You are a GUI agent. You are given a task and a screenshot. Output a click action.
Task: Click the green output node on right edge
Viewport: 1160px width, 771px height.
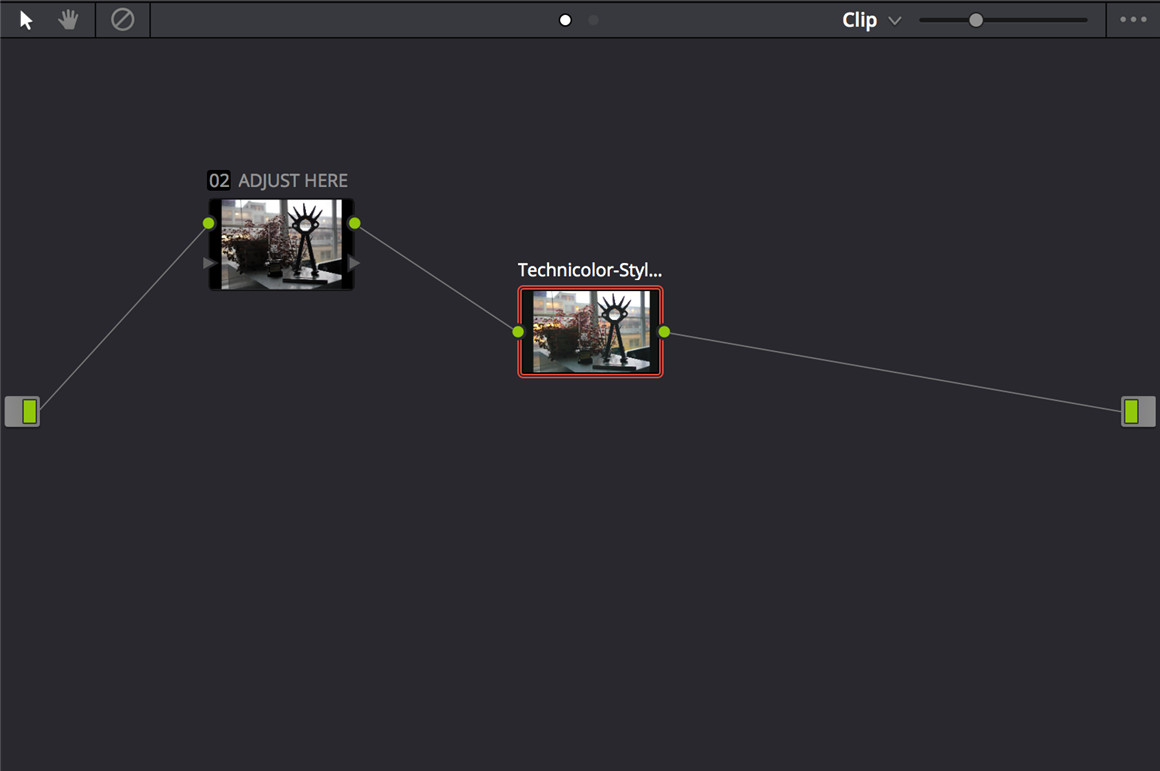(x=1137, y=411)
